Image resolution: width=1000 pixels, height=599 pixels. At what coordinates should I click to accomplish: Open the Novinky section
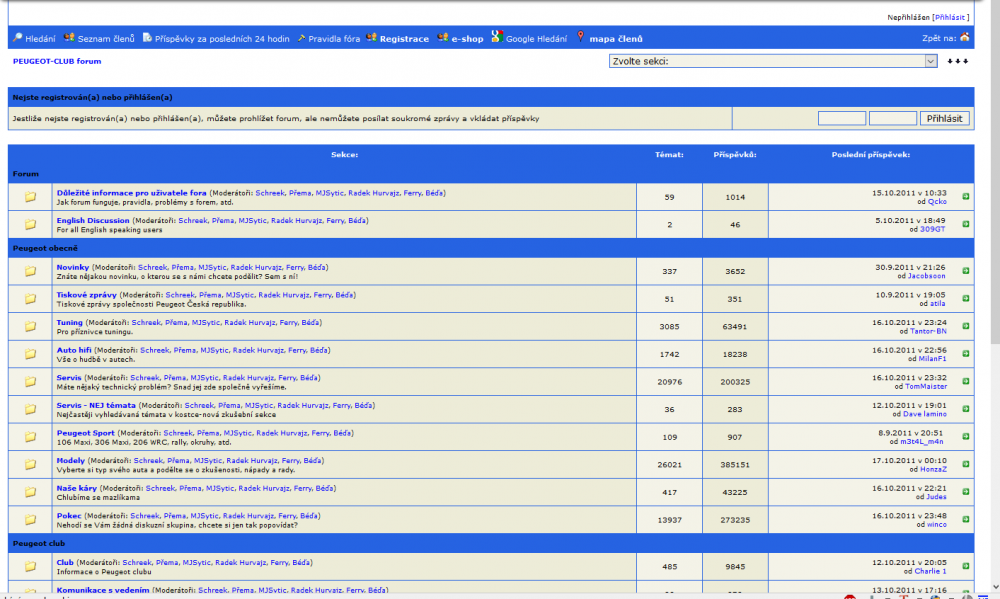(73, 267)
